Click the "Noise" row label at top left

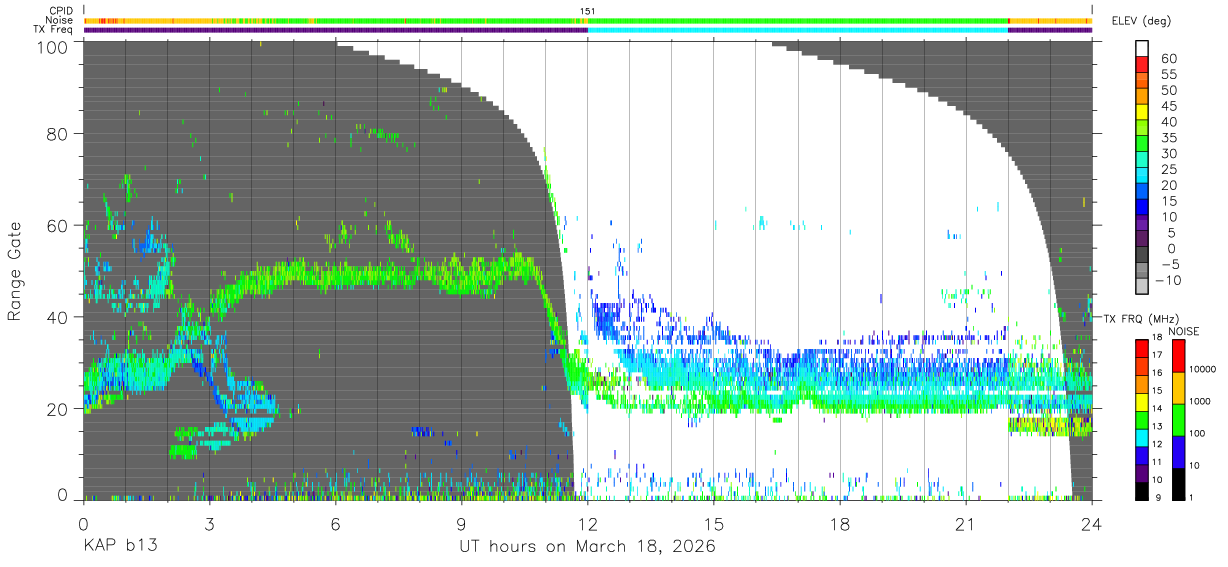(x=61, y=20)
